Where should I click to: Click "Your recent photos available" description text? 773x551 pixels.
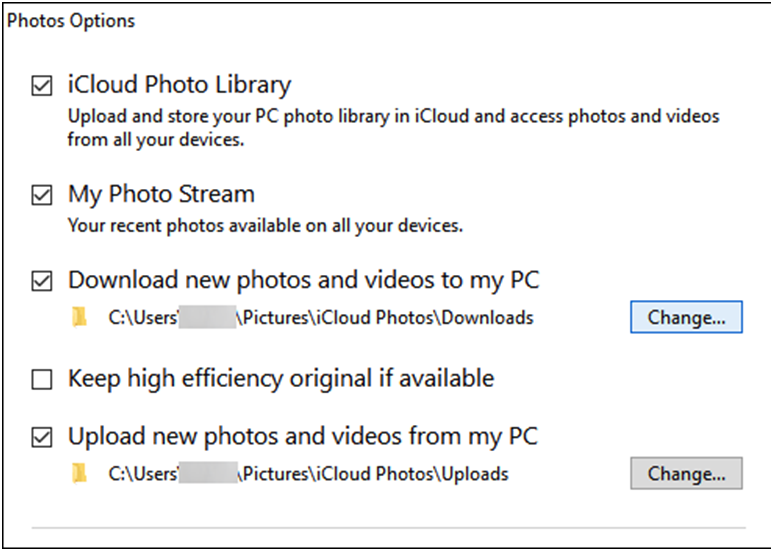pyautogui.click(x=265, y=225)
